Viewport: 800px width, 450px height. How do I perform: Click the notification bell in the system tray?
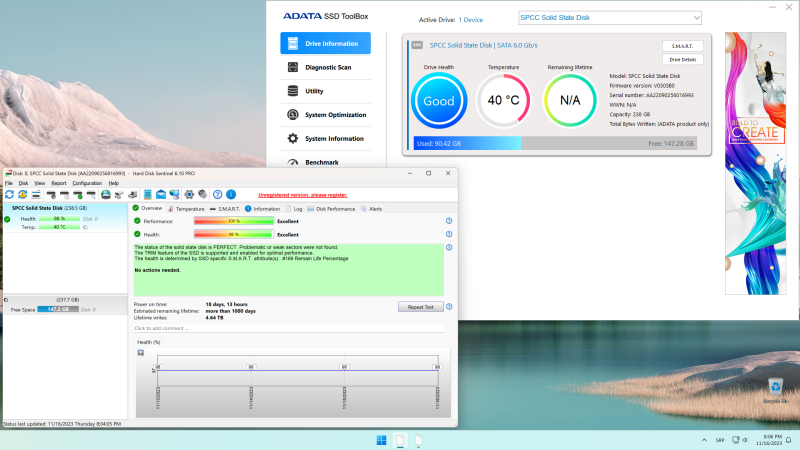coord(789,440)
